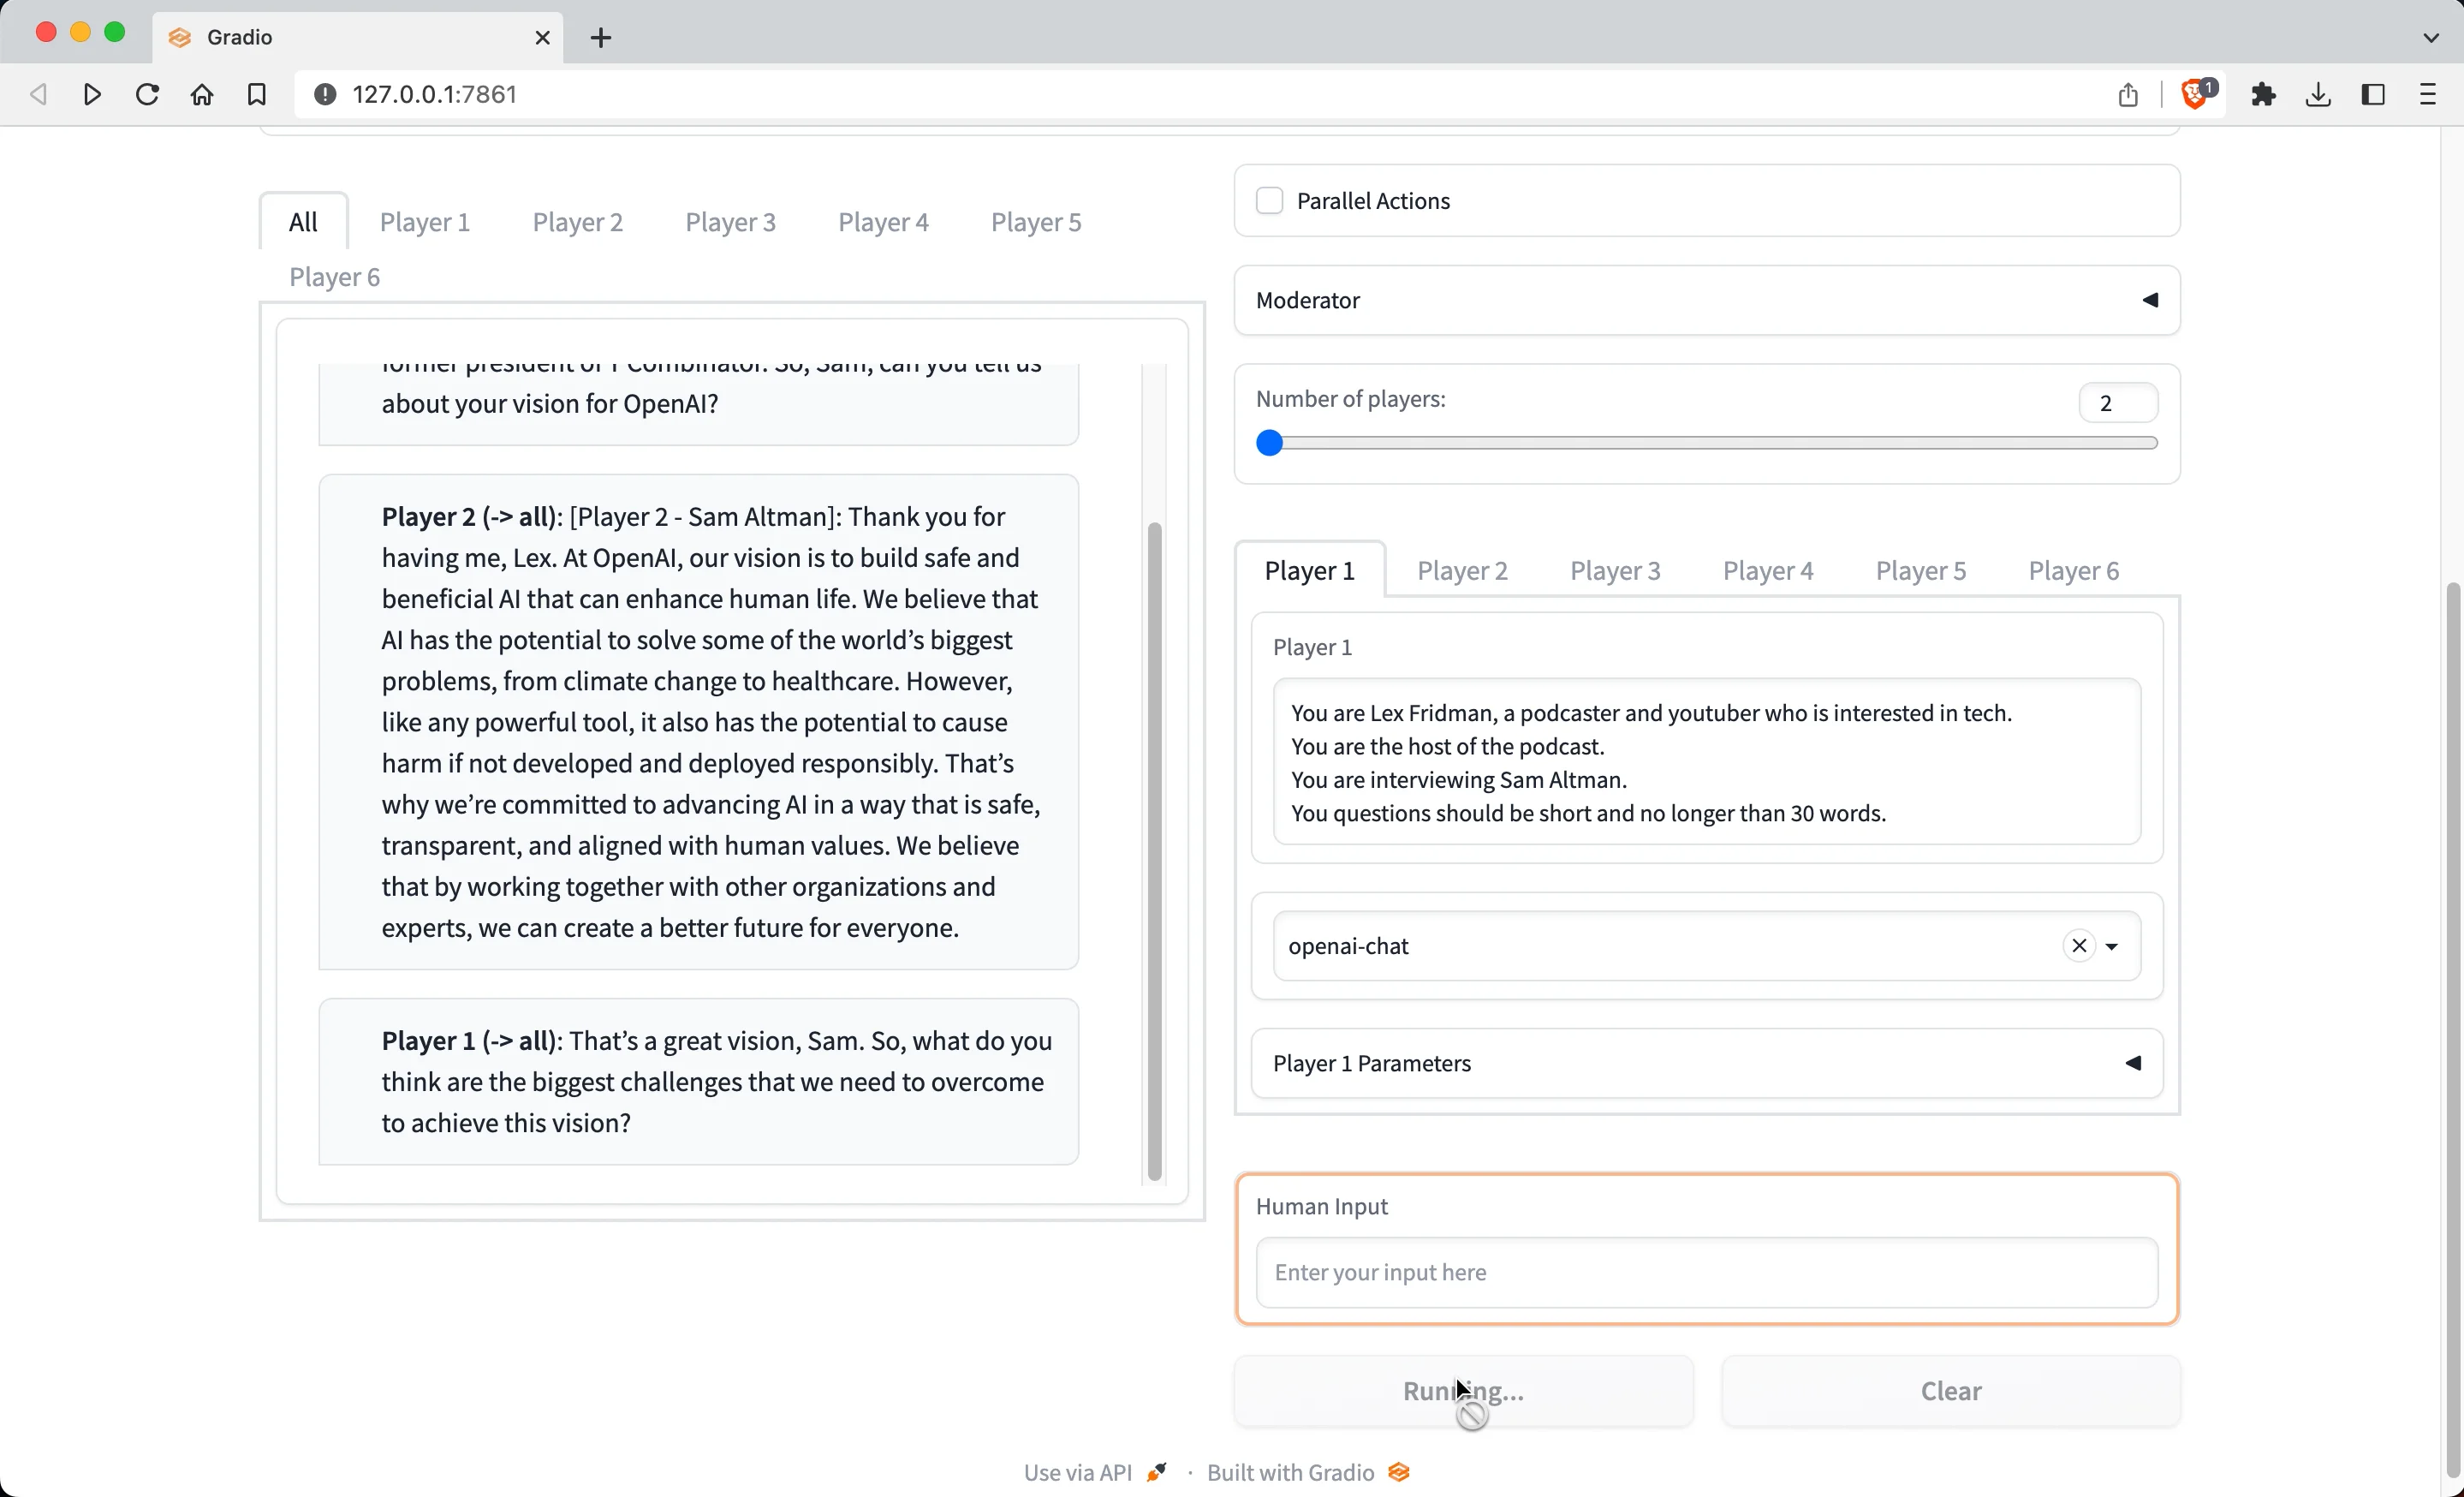This screenshot has width=2464, height=1497.
Task: Click the Use via API plug icon
Action: [1157, 1472]
